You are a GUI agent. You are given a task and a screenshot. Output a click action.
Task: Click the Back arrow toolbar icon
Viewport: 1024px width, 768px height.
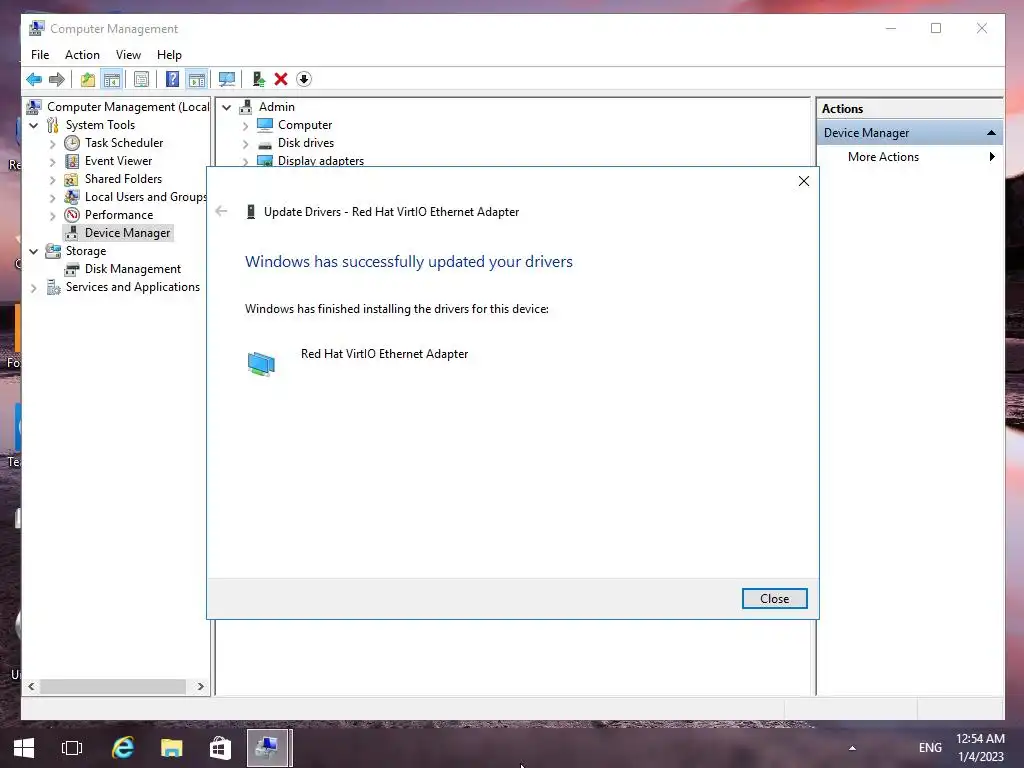pyautogui.click(x=34, y=80)
